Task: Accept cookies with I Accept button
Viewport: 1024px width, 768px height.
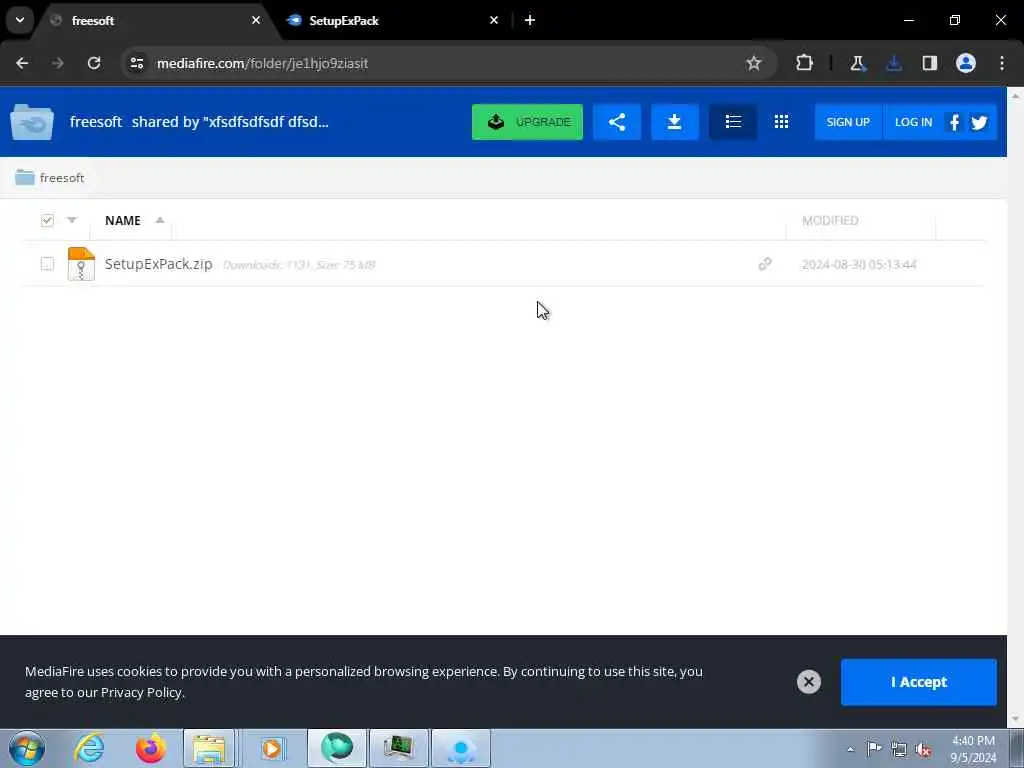Action: click(918, 682)
